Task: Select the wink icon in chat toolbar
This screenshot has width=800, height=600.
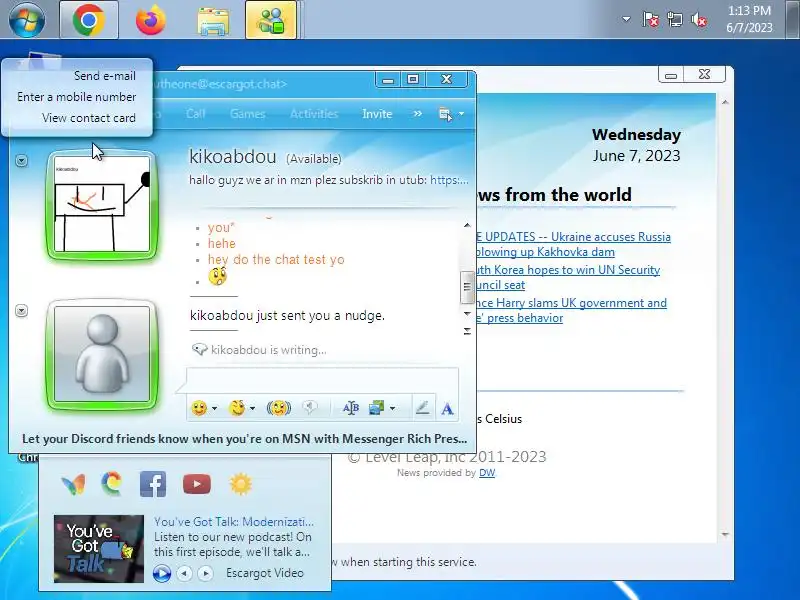Action: point(237,408)
